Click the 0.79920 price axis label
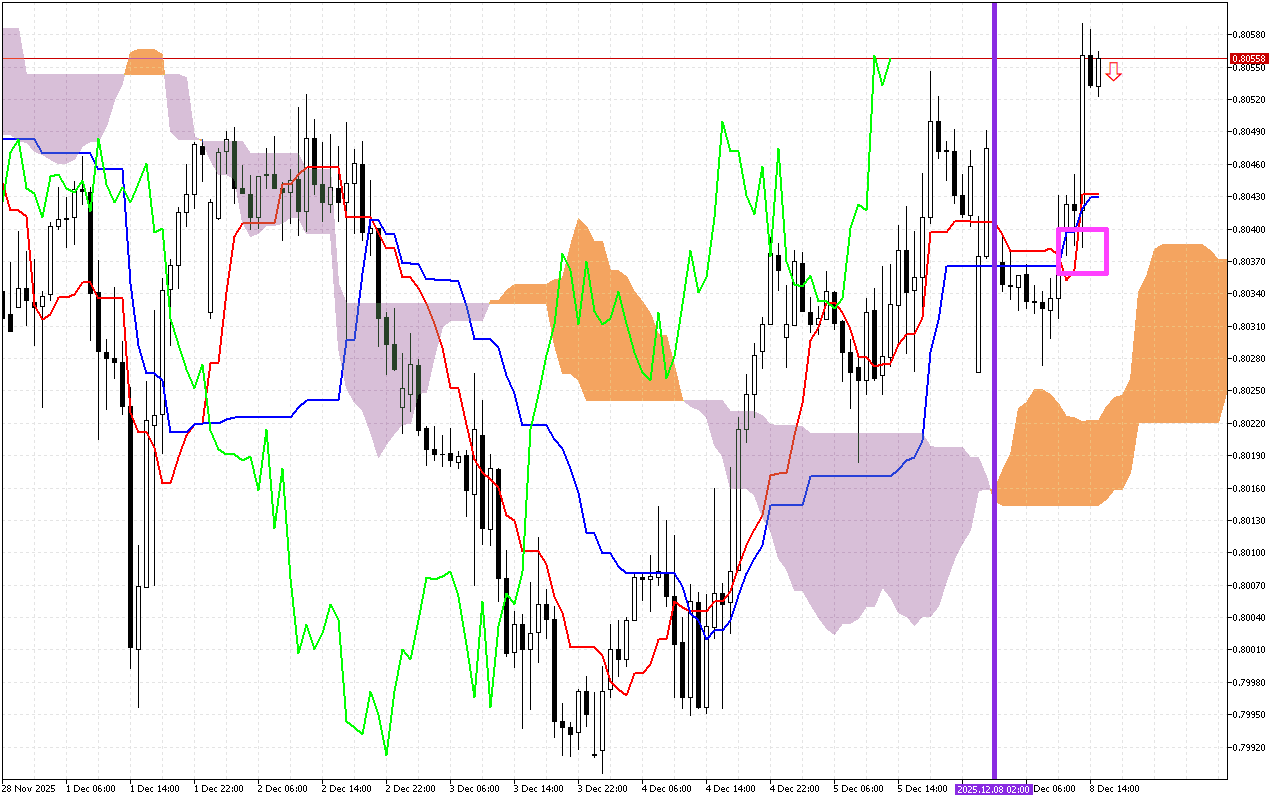Viewport: 1280px width, 800px height. (1250, 747)
